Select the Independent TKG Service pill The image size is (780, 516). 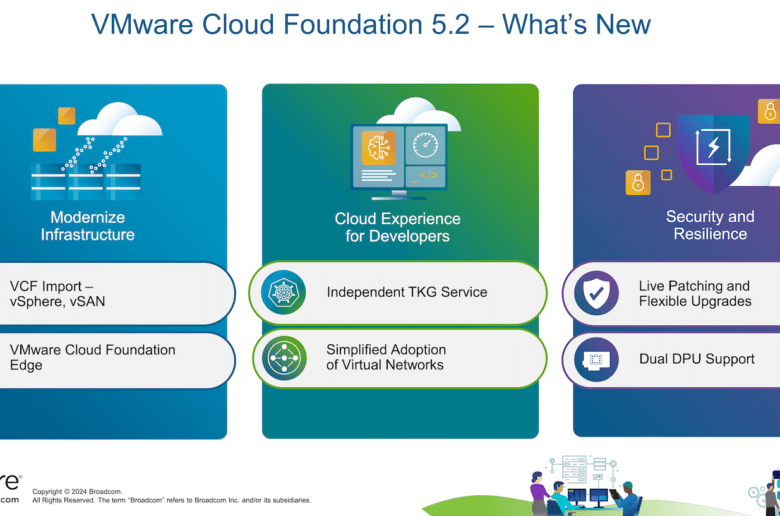398,293
